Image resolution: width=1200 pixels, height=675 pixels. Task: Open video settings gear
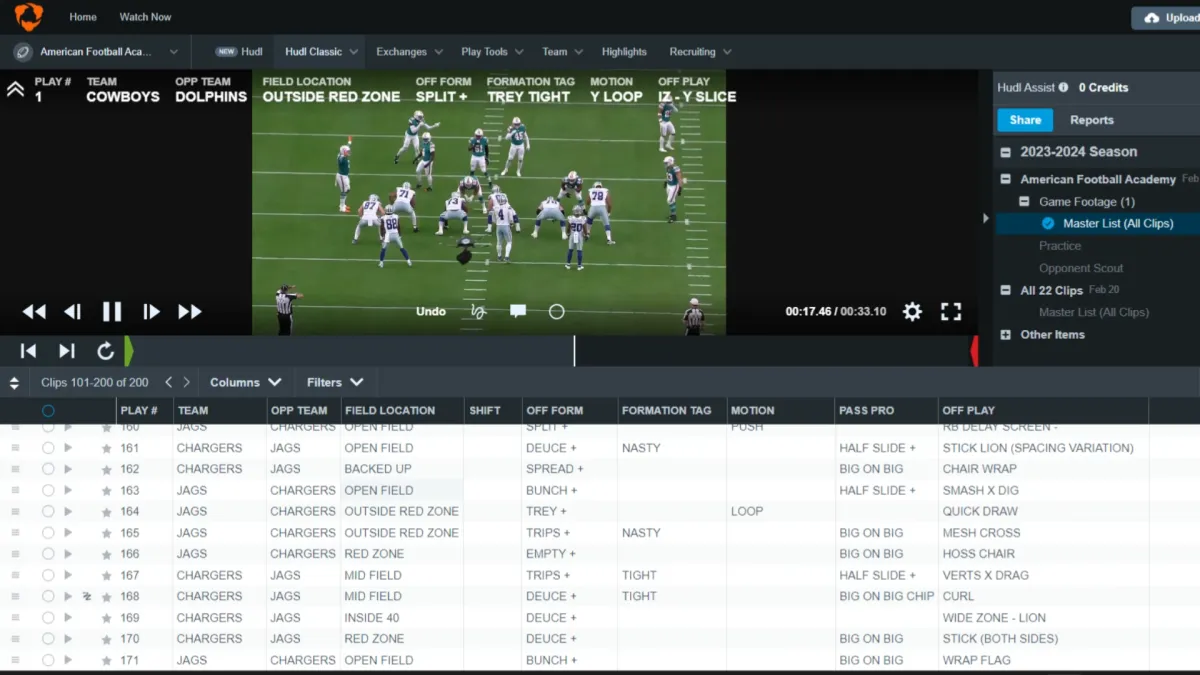coord(912,312)
